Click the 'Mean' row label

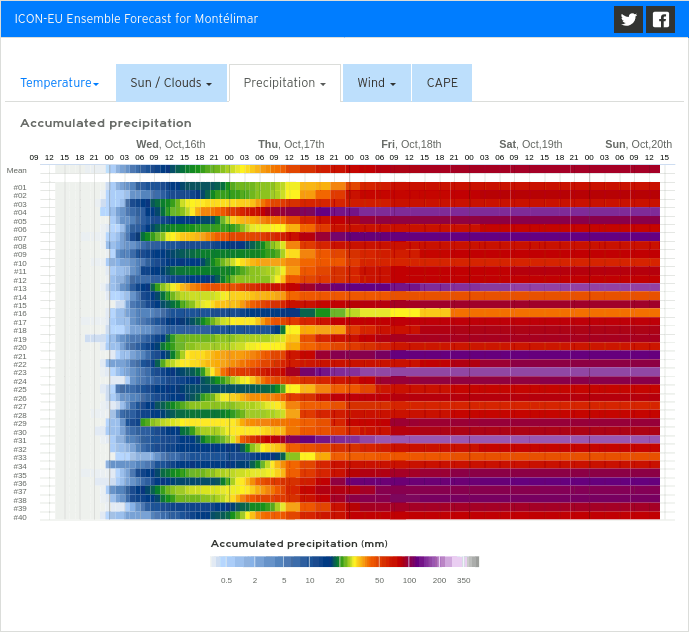click(x=17, y=171)
